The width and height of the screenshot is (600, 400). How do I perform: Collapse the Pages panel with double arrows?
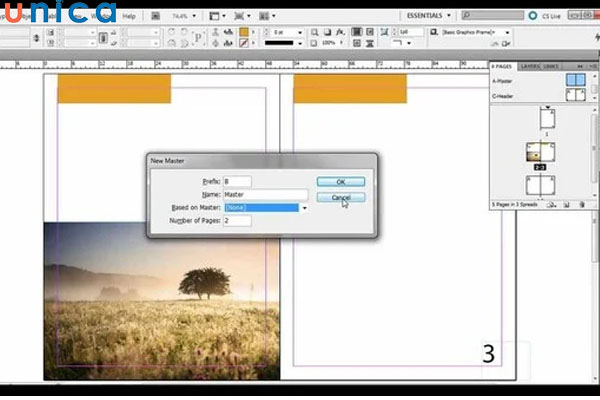(x=580, y=67)
